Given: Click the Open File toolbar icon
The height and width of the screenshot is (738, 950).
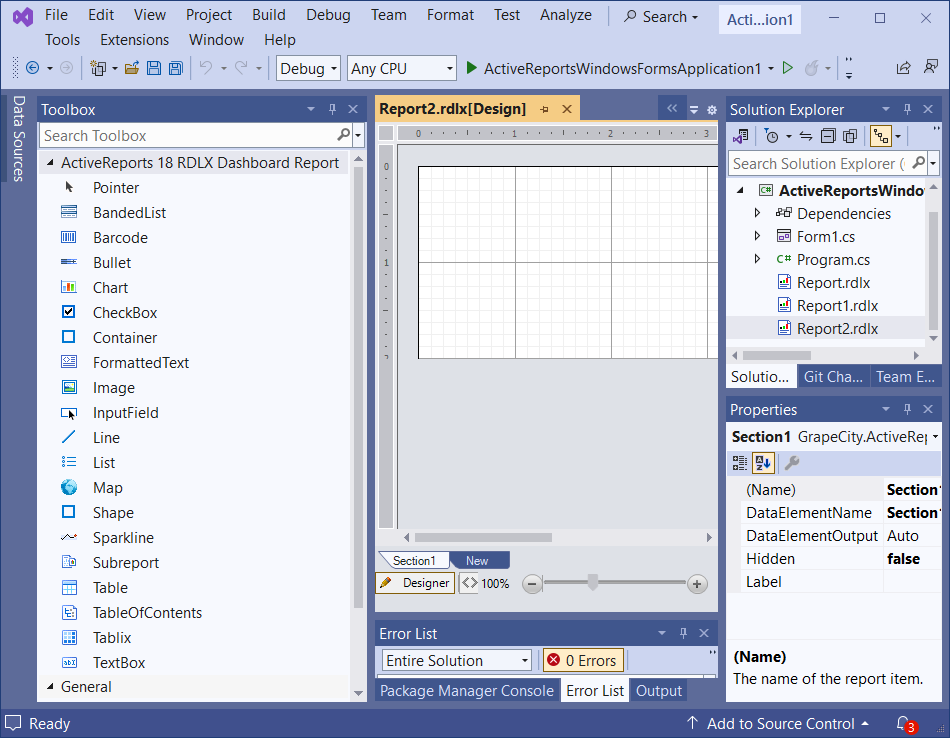Looking at the screenshot, I should 131,68.
